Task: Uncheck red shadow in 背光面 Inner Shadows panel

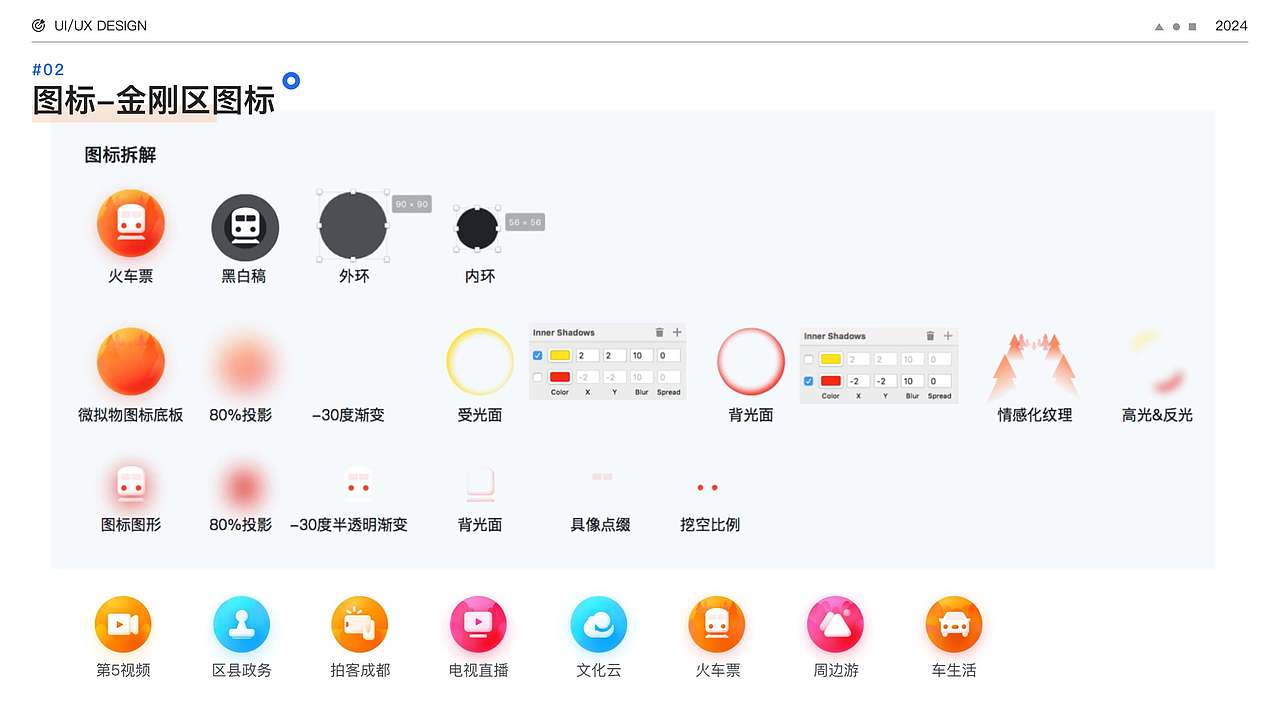Action: [809, 381]
